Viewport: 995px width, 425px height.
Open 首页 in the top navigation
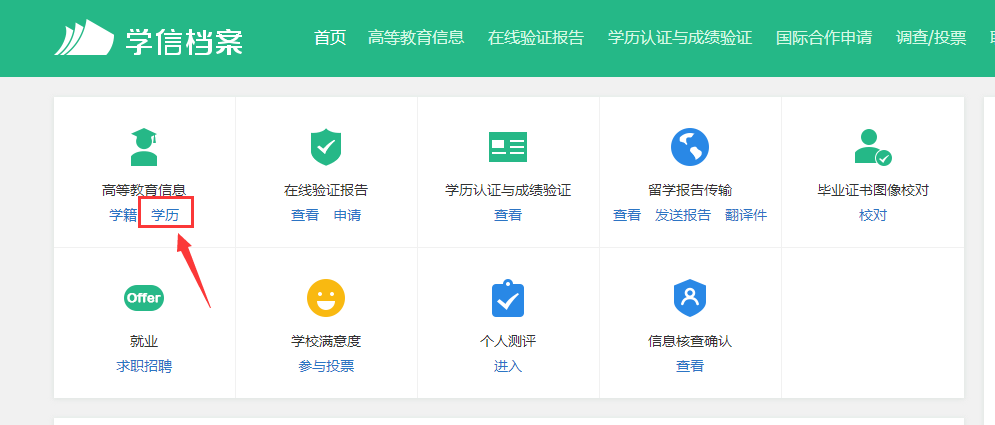tap(330, 38)
